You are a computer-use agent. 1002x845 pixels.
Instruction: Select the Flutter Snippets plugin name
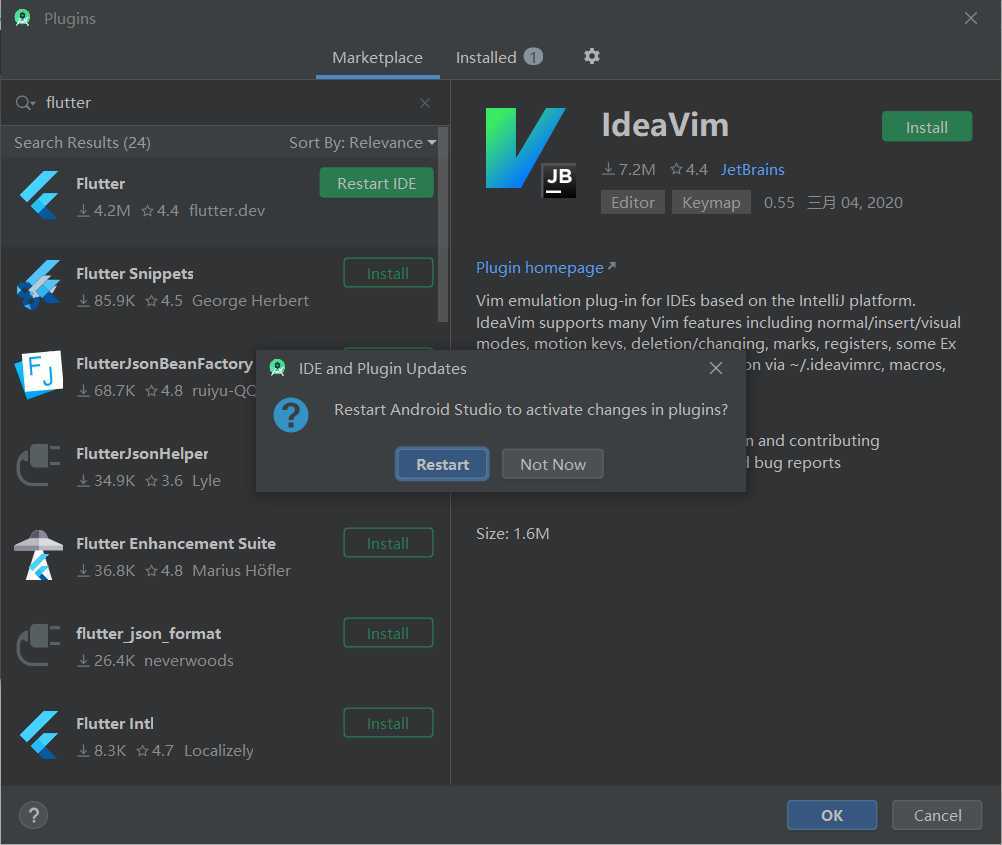(135, 274)
